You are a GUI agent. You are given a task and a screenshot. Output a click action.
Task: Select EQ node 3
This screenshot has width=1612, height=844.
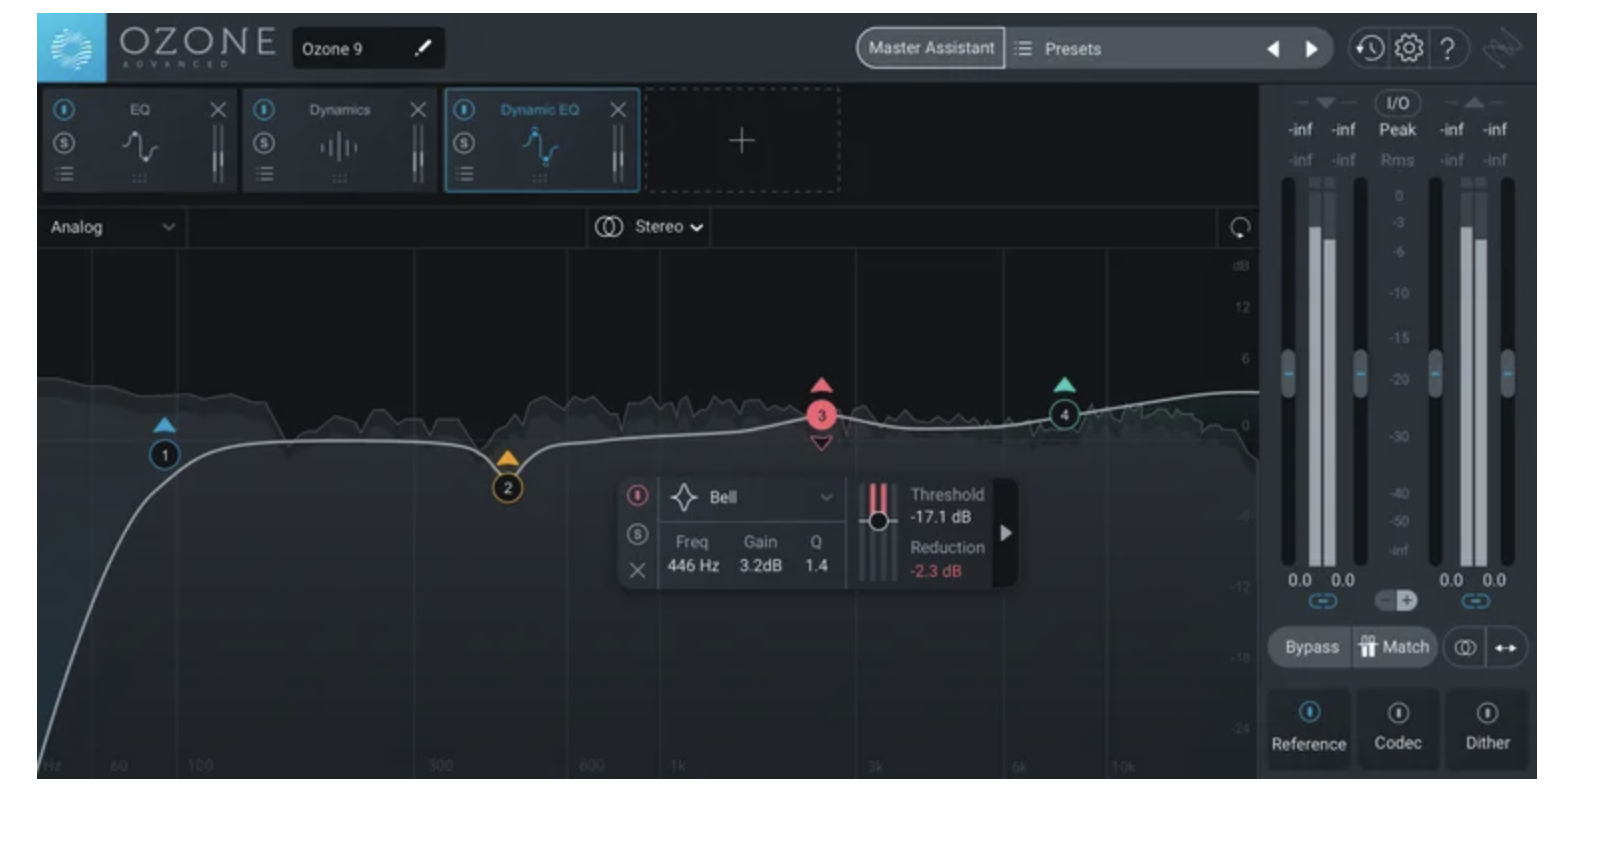coord(821,415)
